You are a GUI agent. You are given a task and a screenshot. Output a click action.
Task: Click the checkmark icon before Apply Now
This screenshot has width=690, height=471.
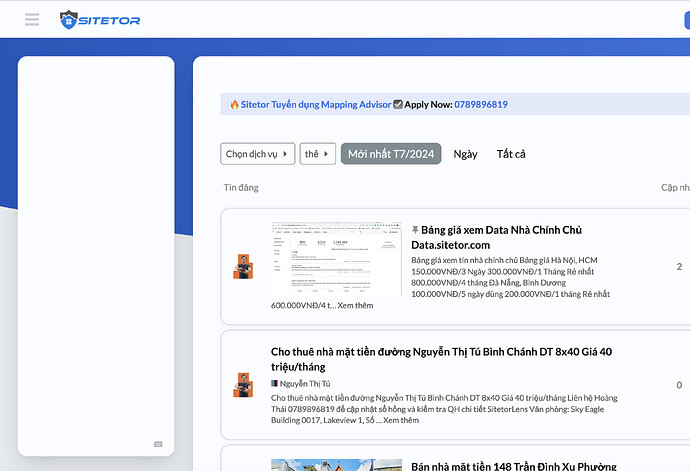point(397,104)
